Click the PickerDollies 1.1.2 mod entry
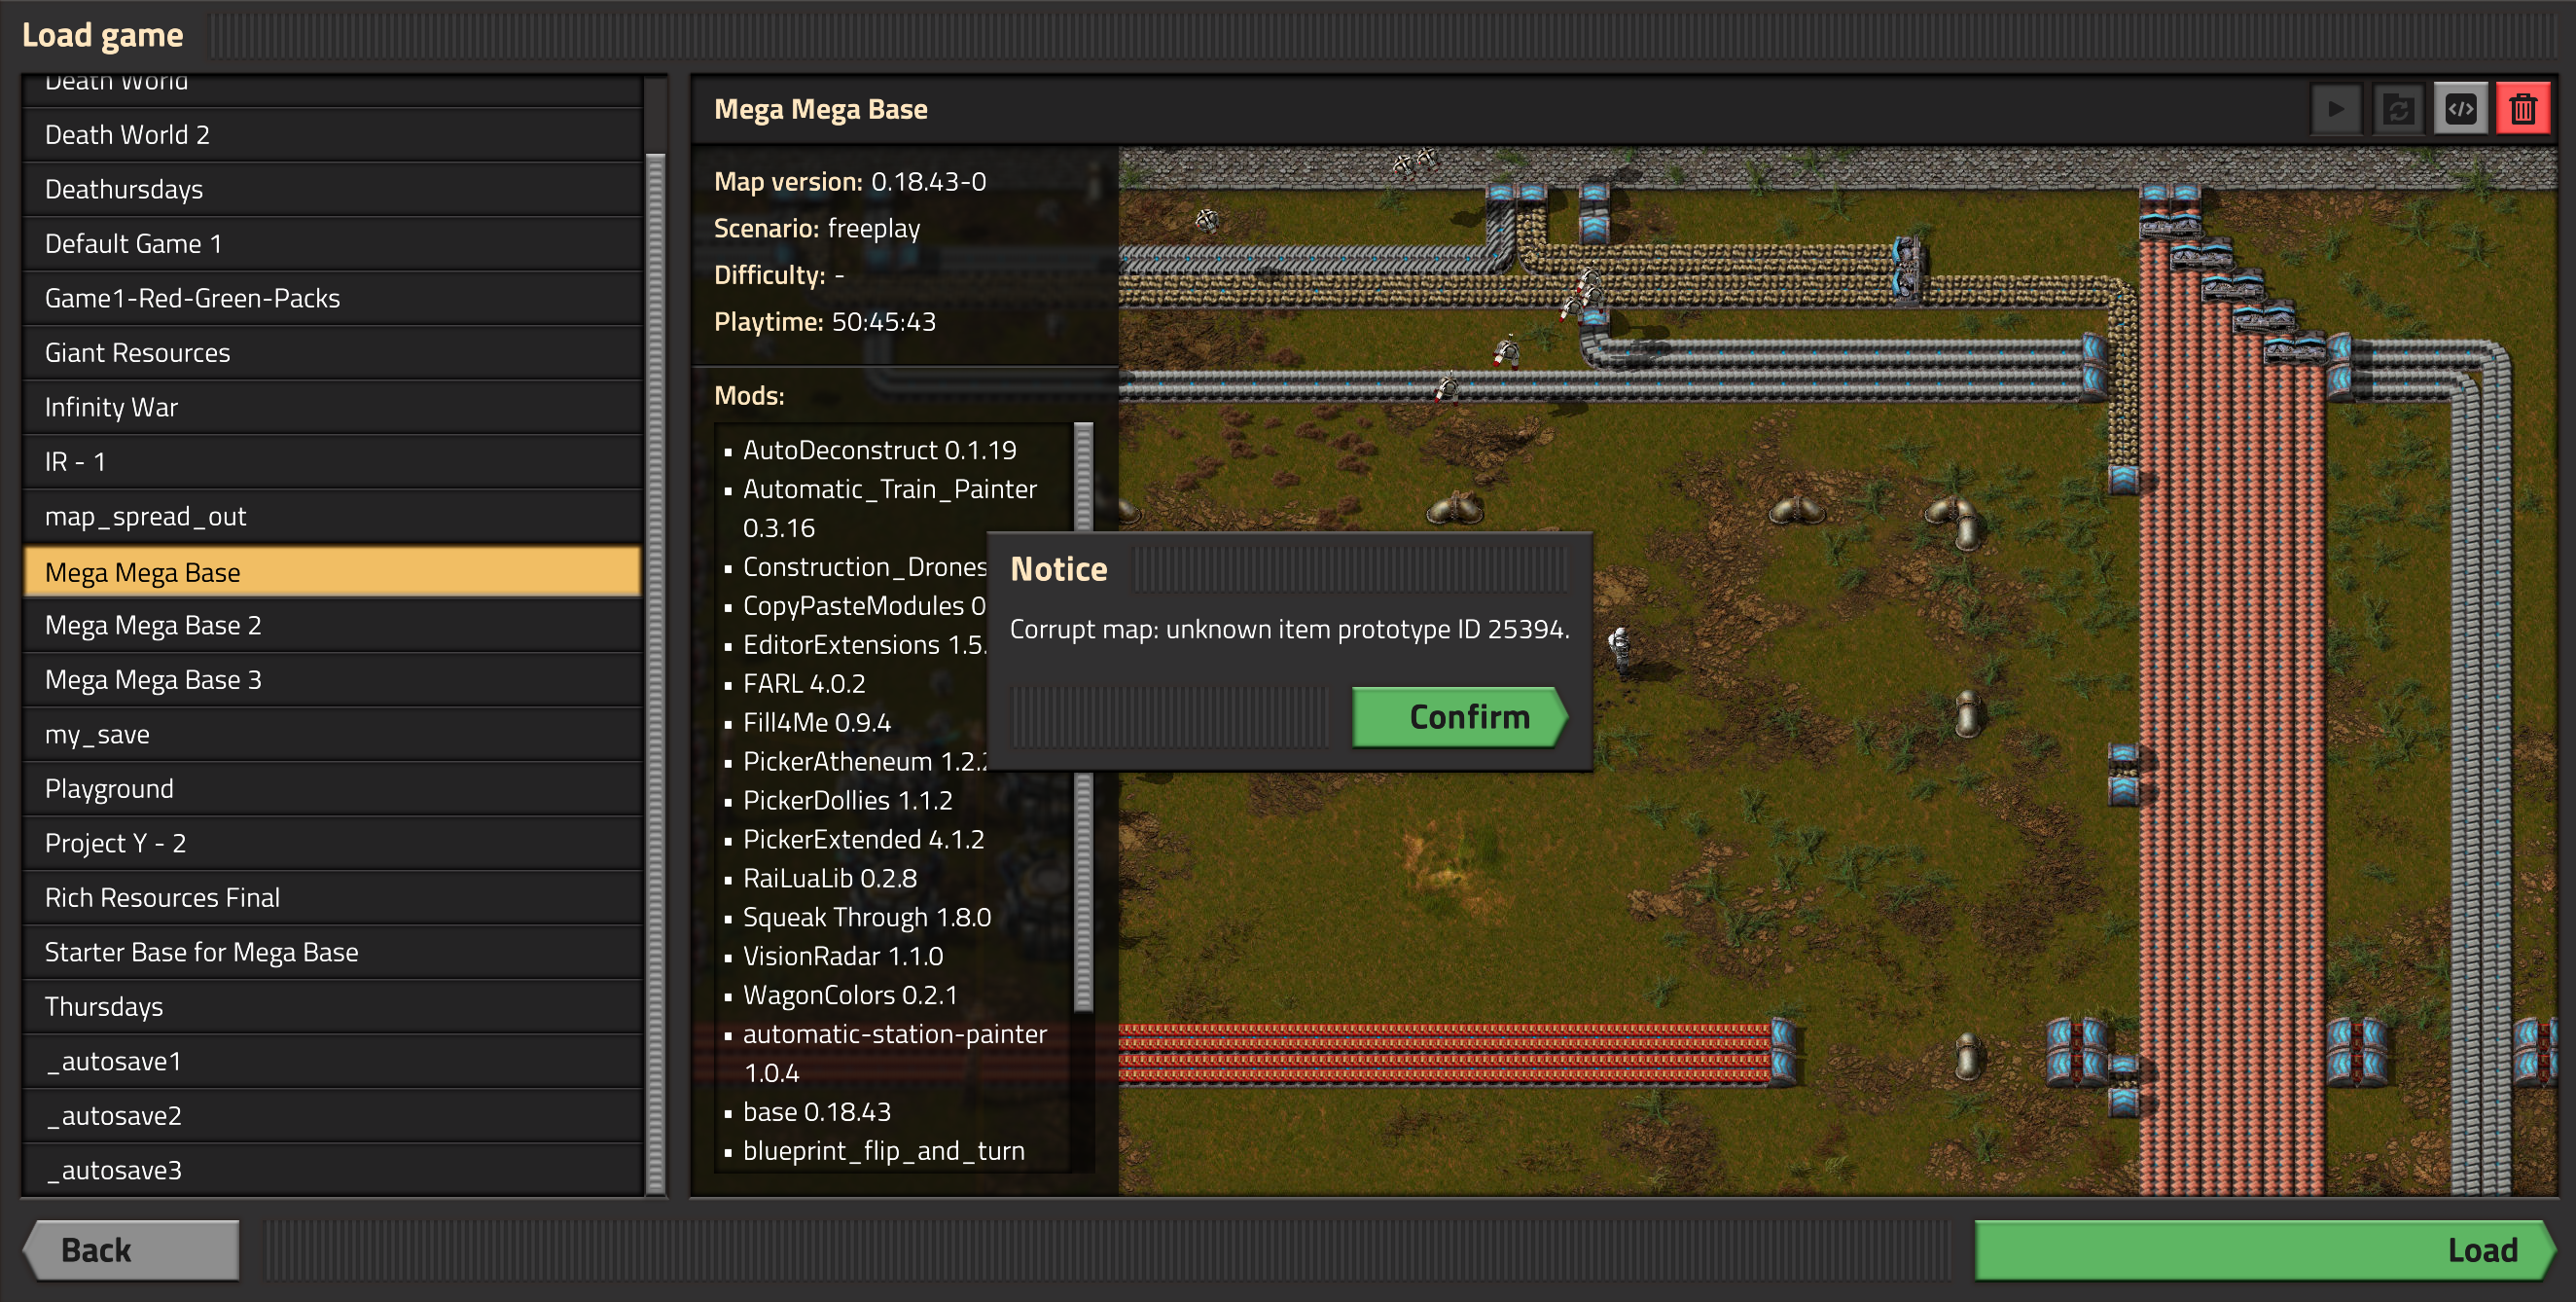2576x1302 pixels. [x=847, y=802]
